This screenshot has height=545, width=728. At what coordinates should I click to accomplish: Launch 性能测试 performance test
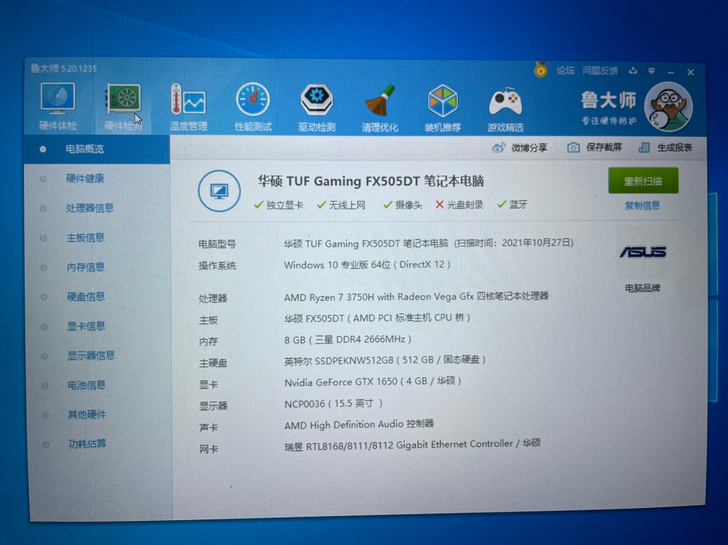pyautogui.click(x=253, y=107)
